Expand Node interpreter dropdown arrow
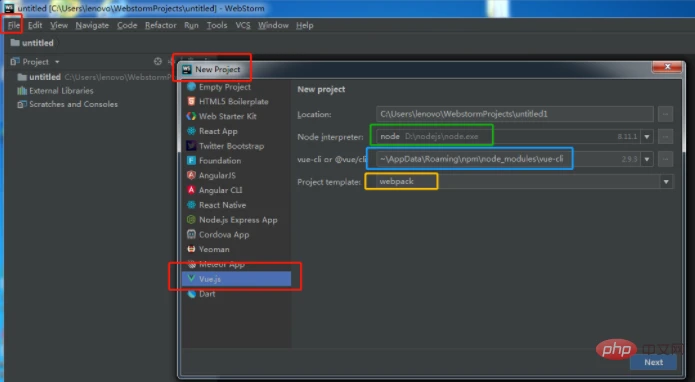Image resolution: width=695 pixels, height=382 pixels. (x=647, y=136)
